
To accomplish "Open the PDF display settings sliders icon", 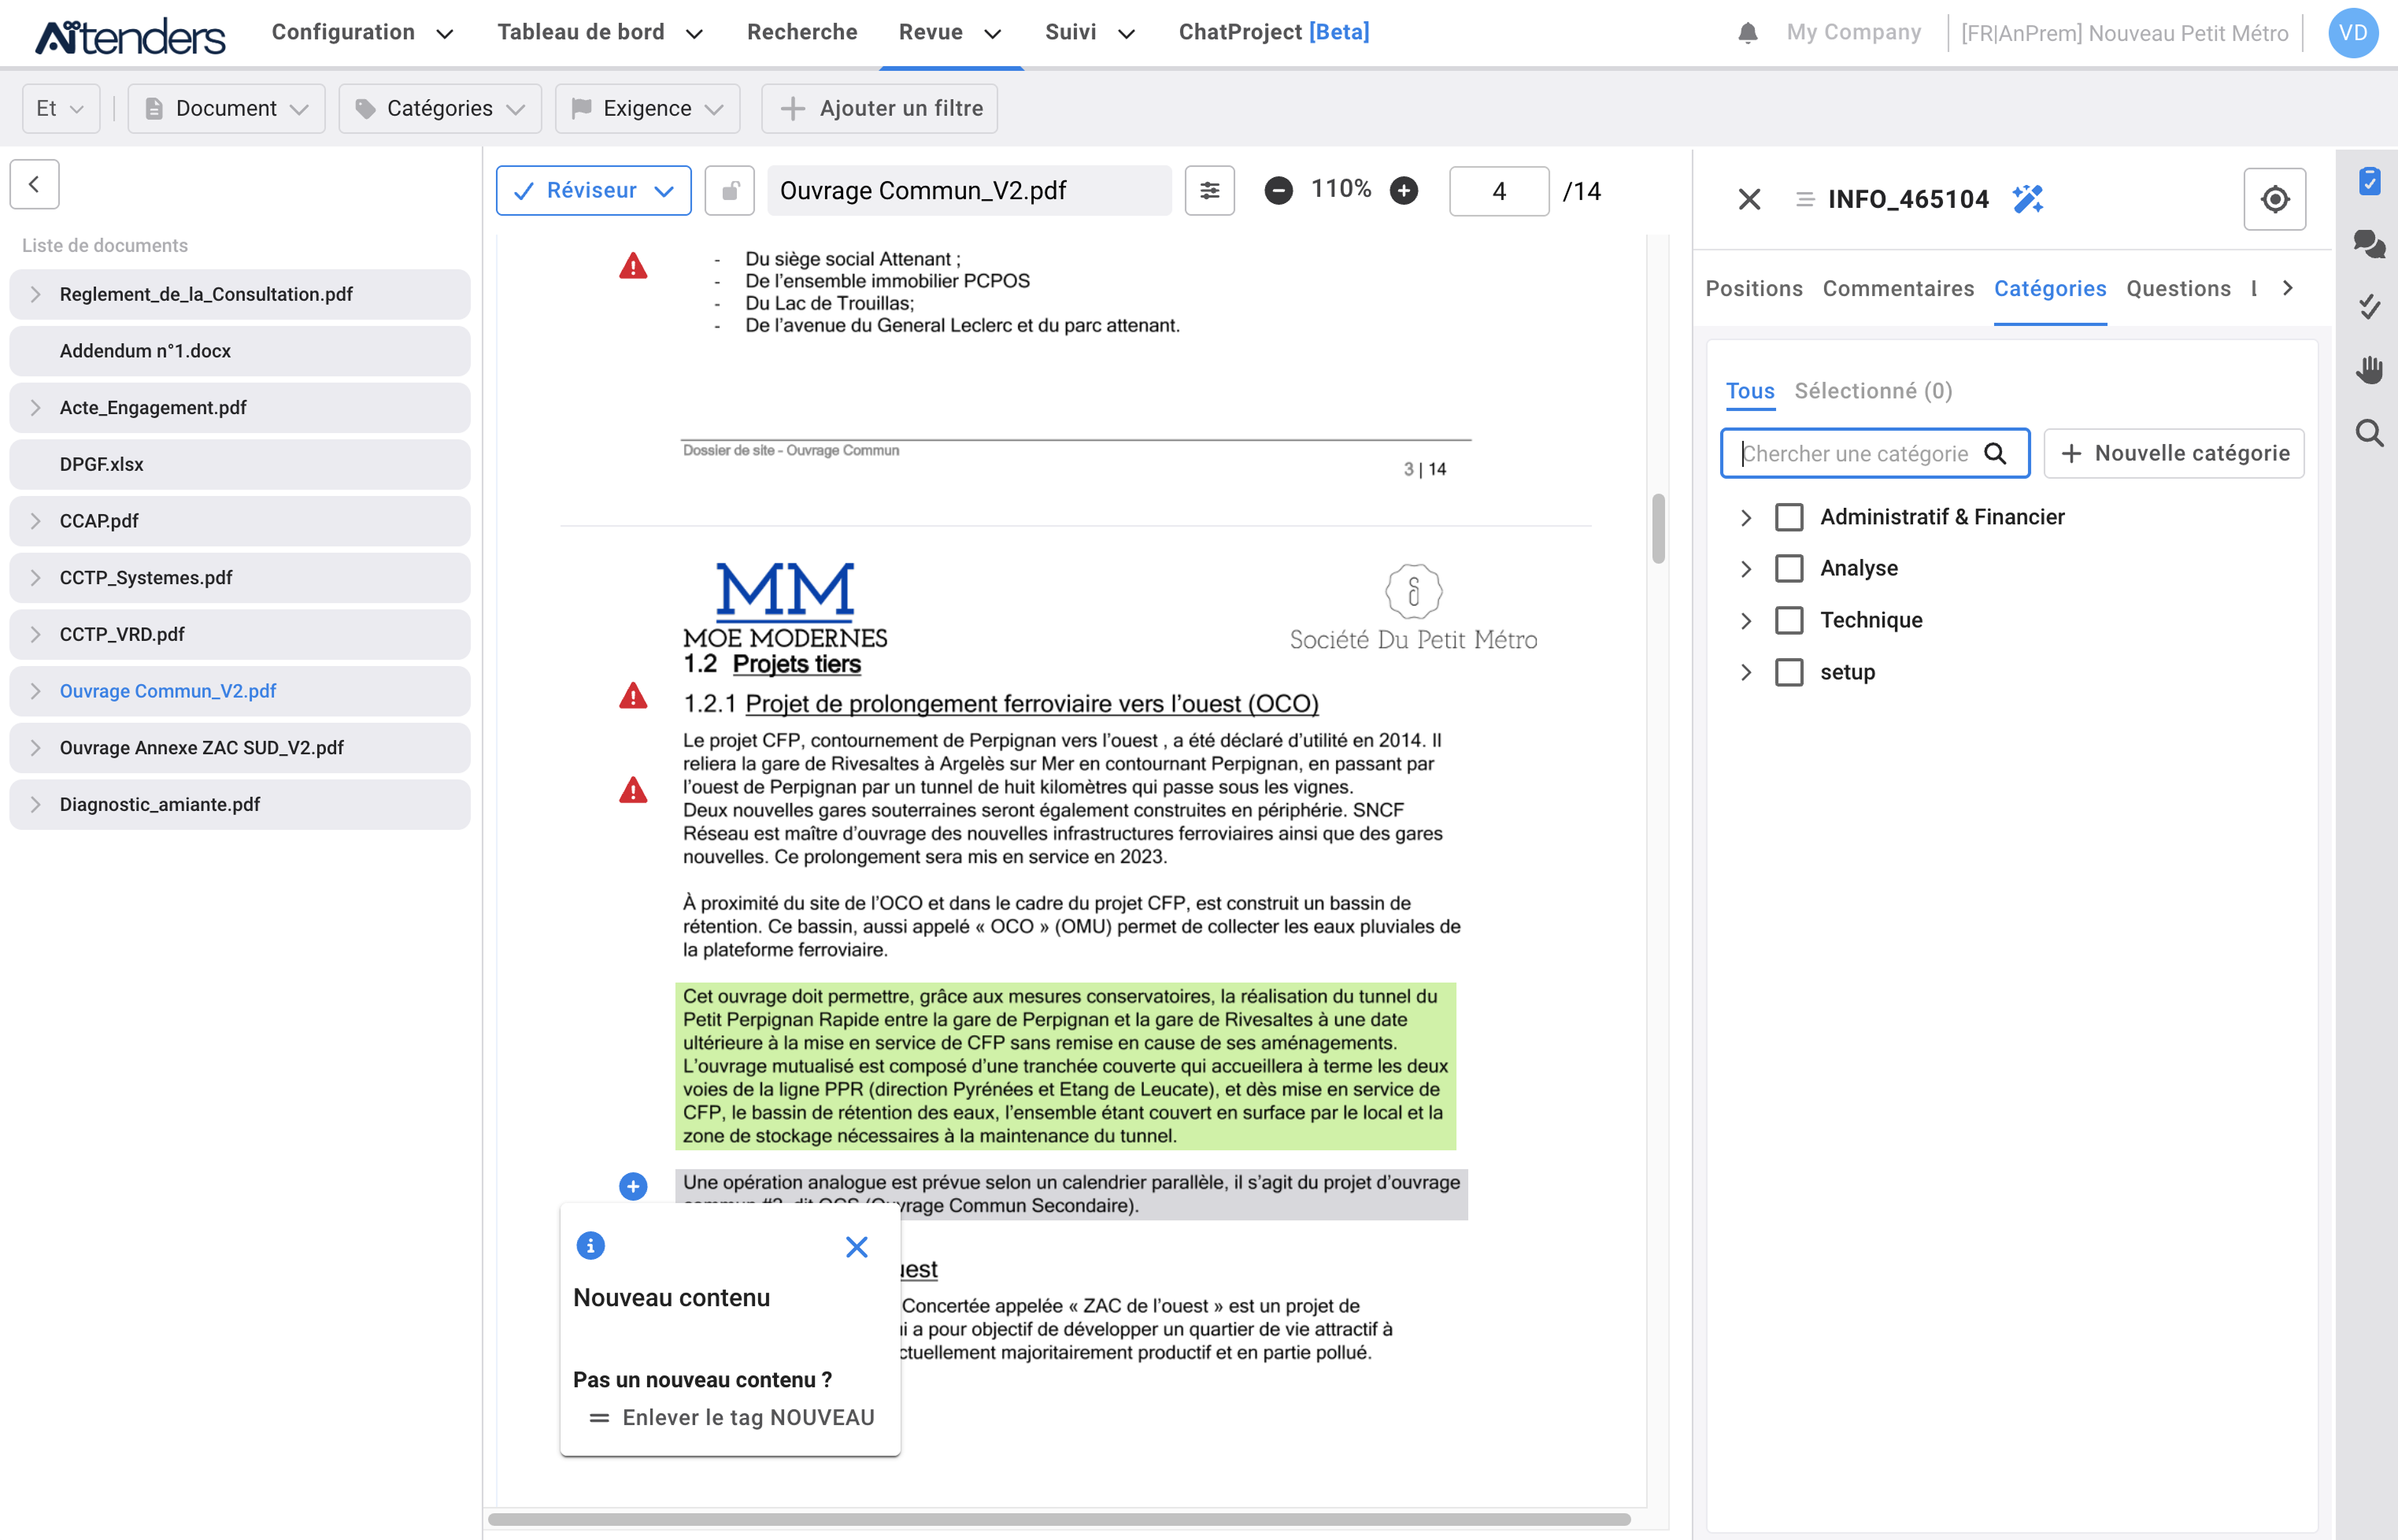I will tap(1209, 190).
